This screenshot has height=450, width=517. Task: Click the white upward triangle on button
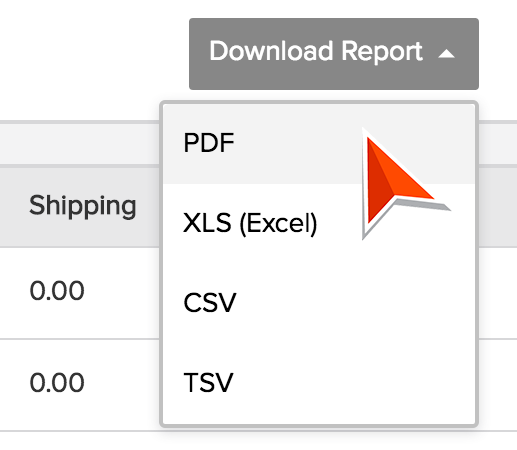(446, 54)
